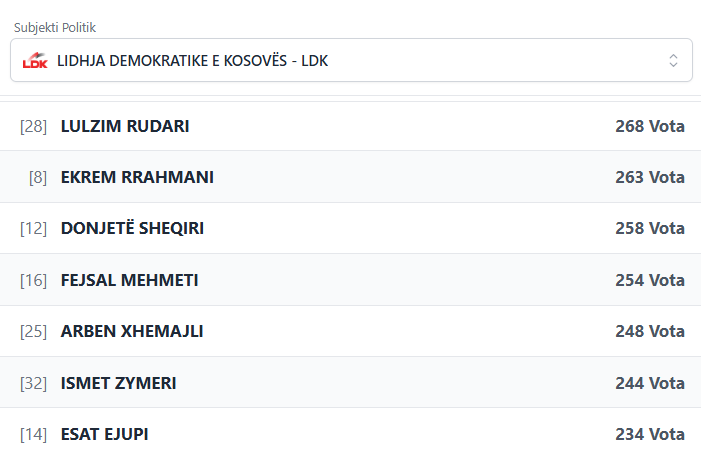Click the 234 Vota figure
This screenshot has width=701, height=458.
coord(650,434)
